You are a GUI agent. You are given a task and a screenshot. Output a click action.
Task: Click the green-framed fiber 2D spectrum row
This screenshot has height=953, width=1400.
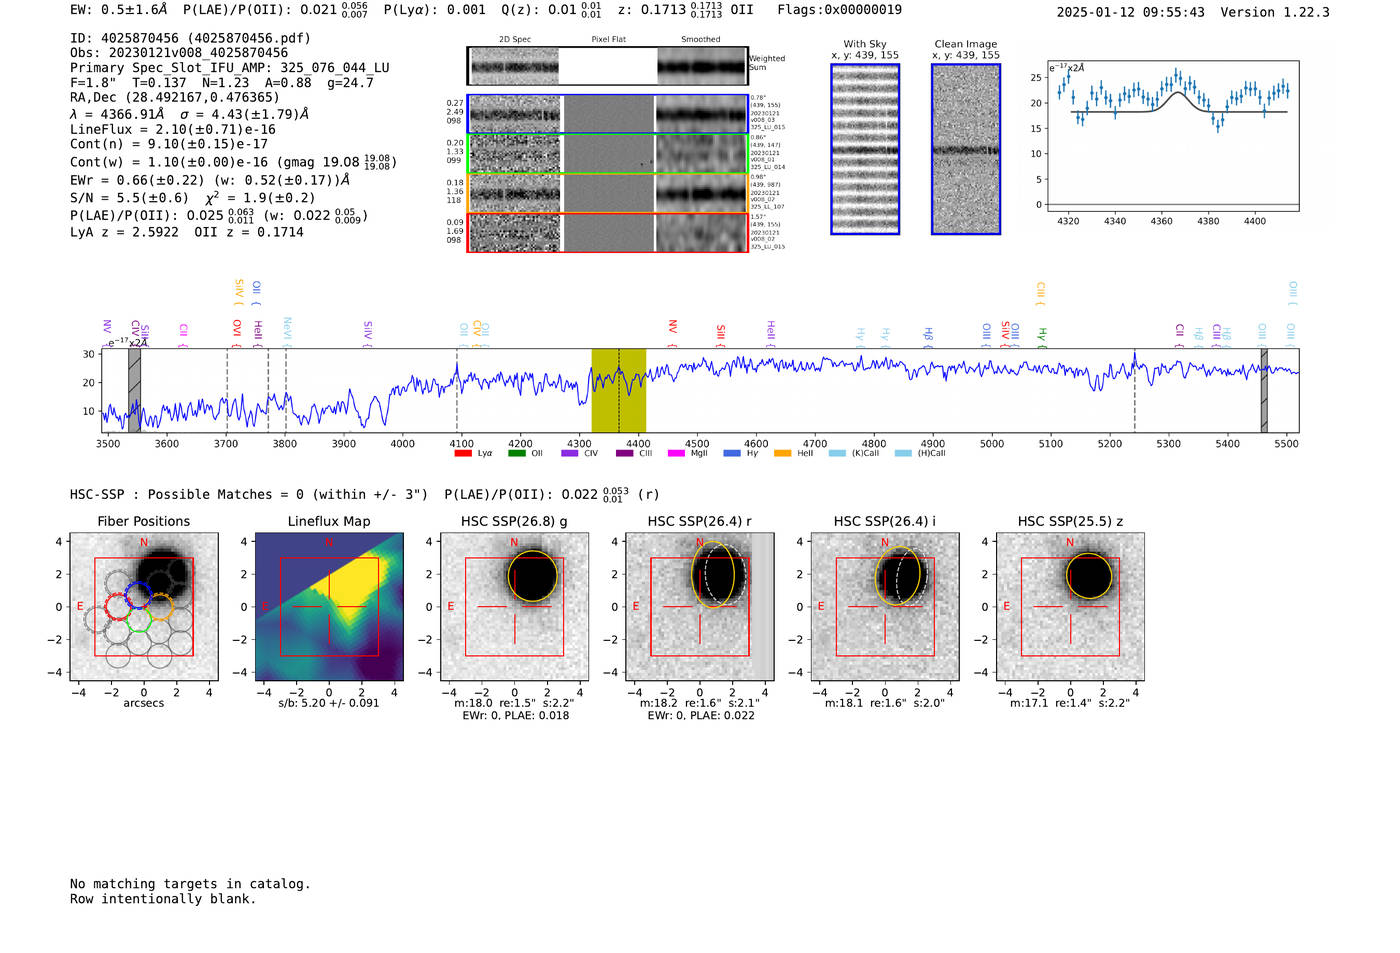608,154
